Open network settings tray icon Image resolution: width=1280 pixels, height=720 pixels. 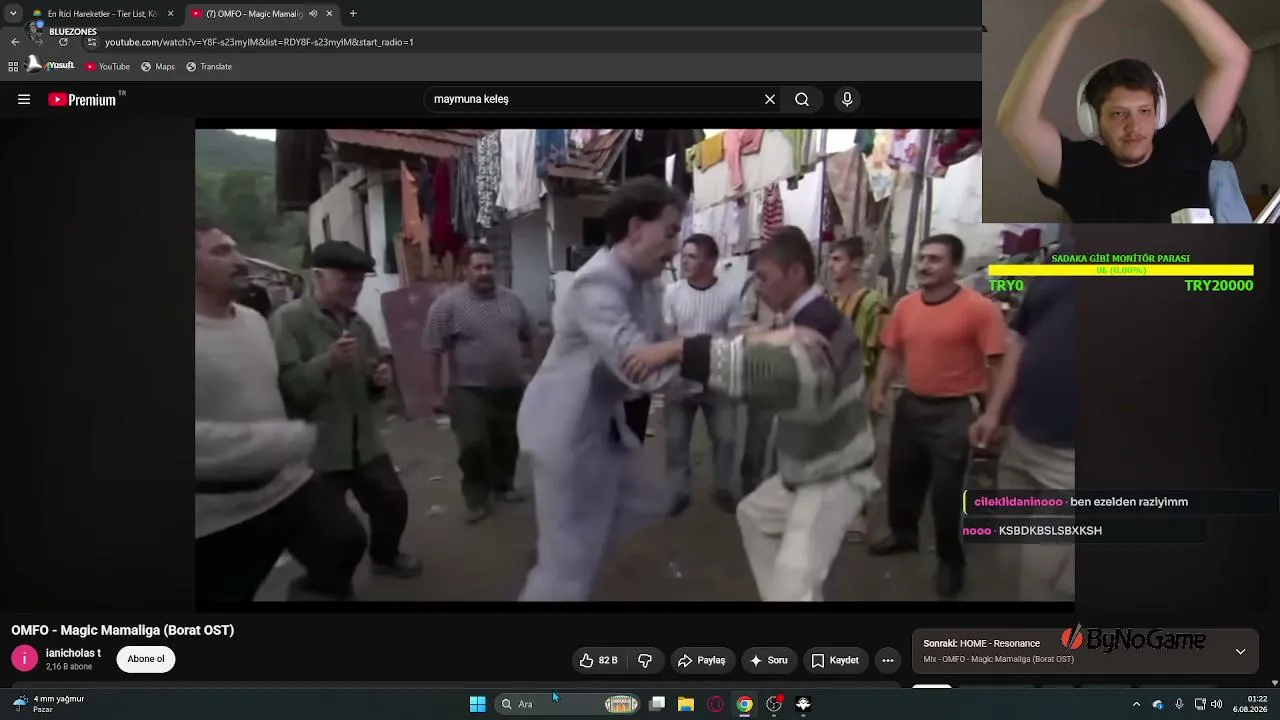pyautogui.click(x=1200, y=704)
